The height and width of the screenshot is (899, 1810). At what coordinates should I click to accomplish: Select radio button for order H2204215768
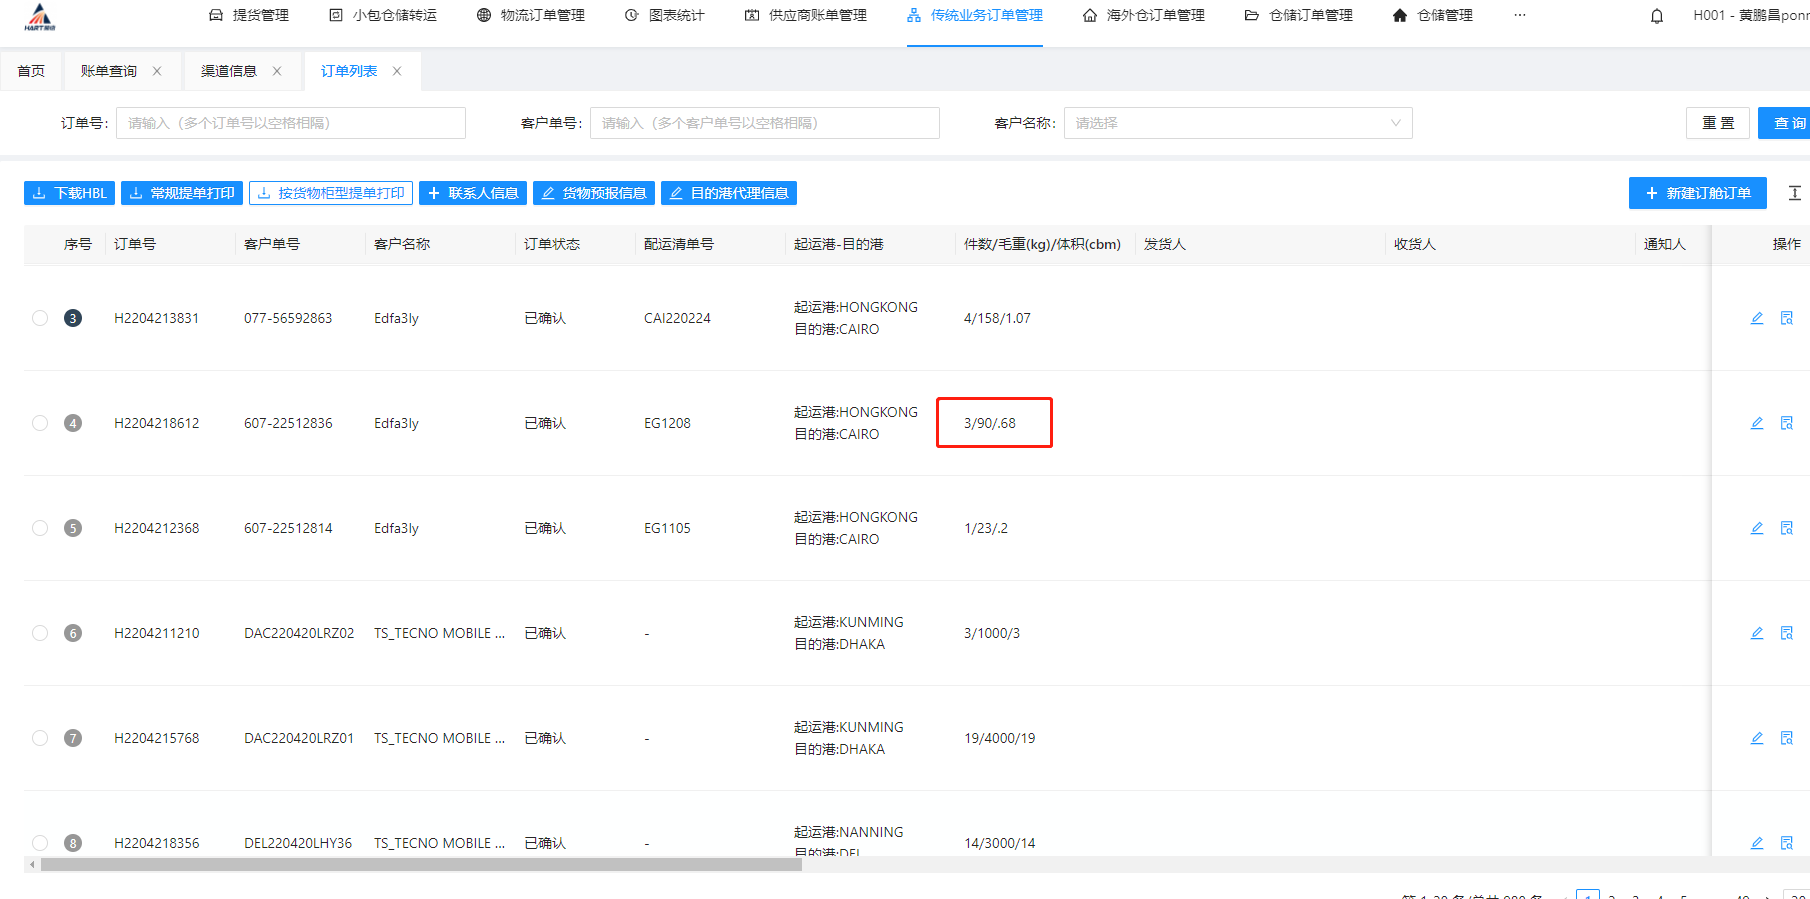40,738
